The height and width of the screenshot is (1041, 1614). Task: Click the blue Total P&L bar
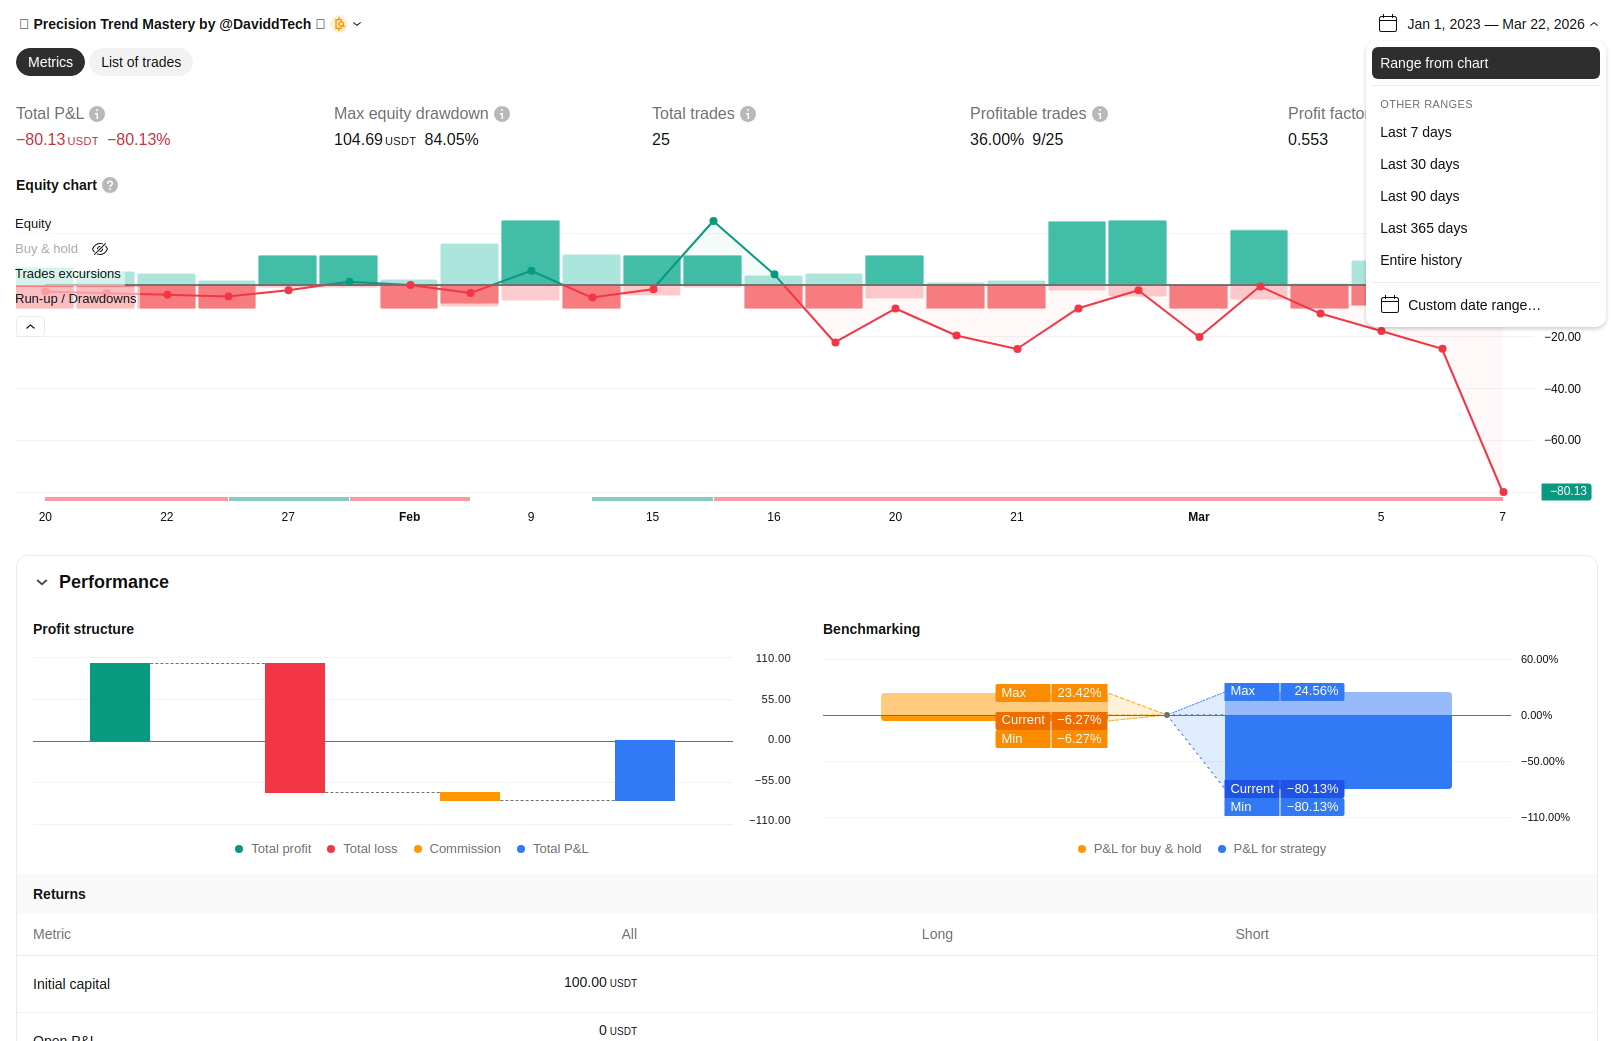(644, 770)
